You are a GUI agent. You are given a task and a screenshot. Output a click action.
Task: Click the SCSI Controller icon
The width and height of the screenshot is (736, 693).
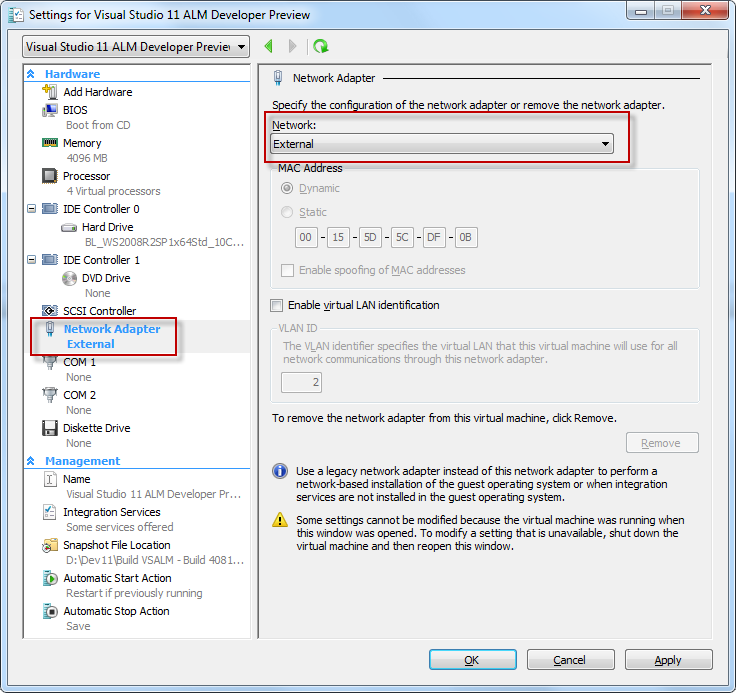pos(50,311)
